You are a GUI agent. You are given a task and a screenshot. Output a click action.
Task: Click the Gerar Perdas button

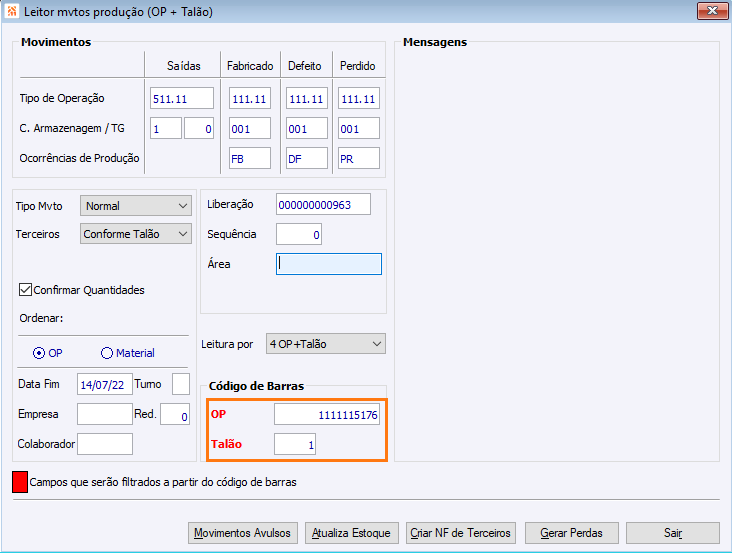tap(572, 533)
